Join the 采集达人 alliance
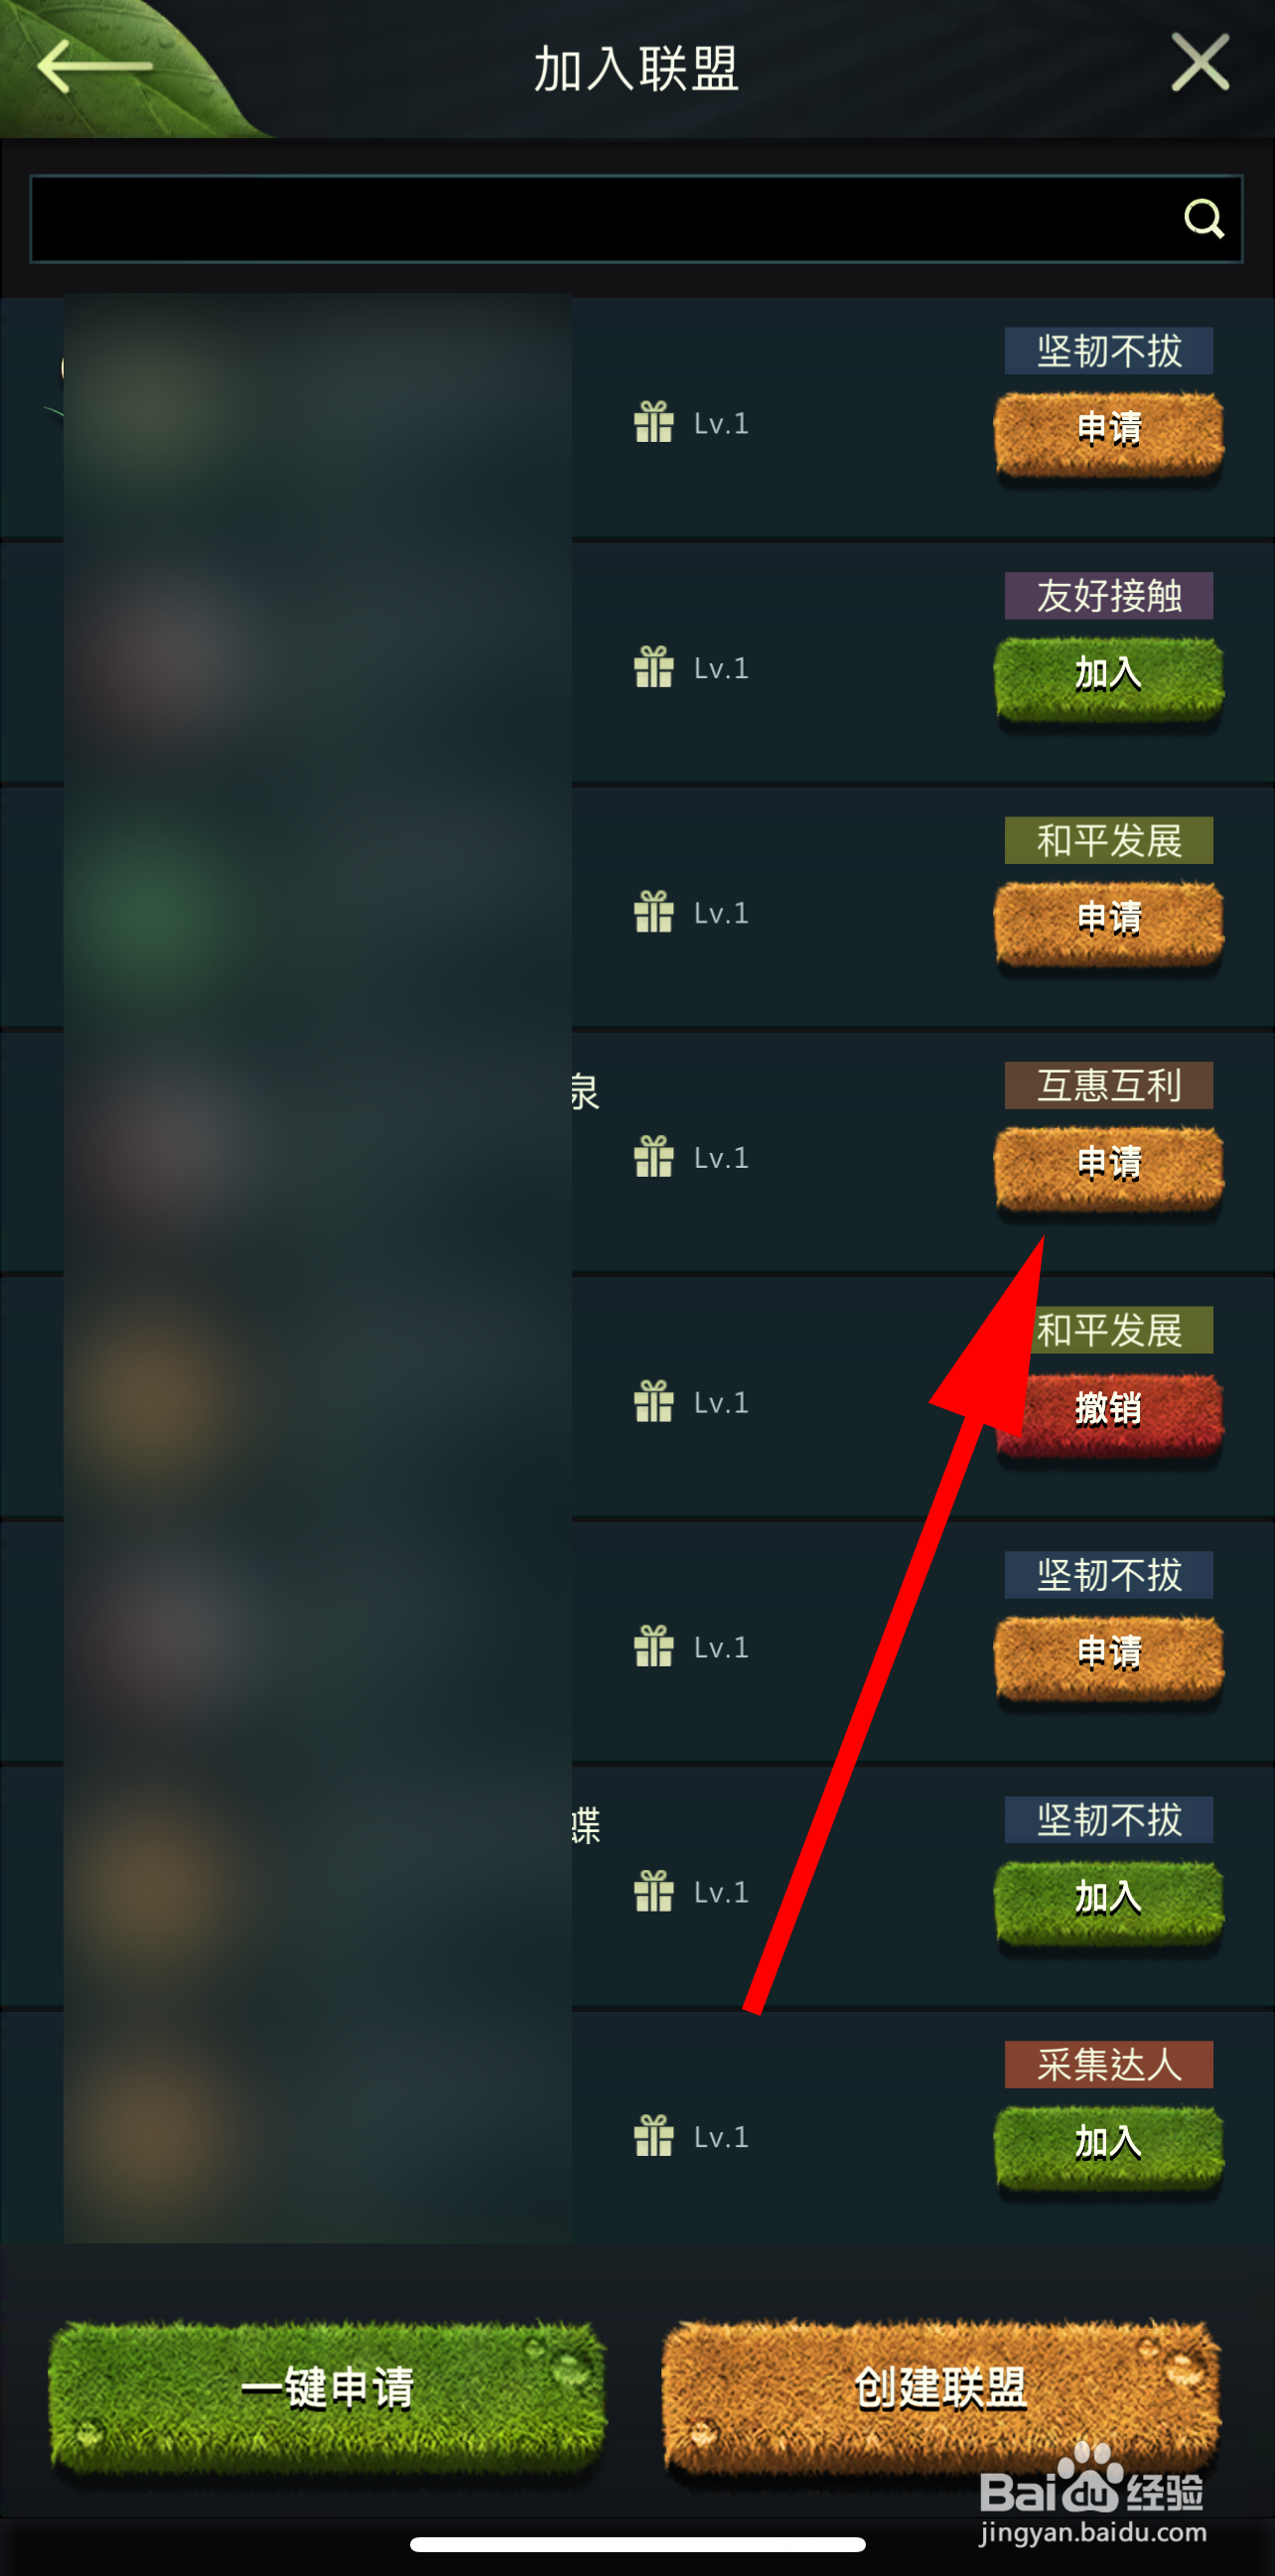This screenshot has height=2576, width=1275. tap(1109, 2144)
